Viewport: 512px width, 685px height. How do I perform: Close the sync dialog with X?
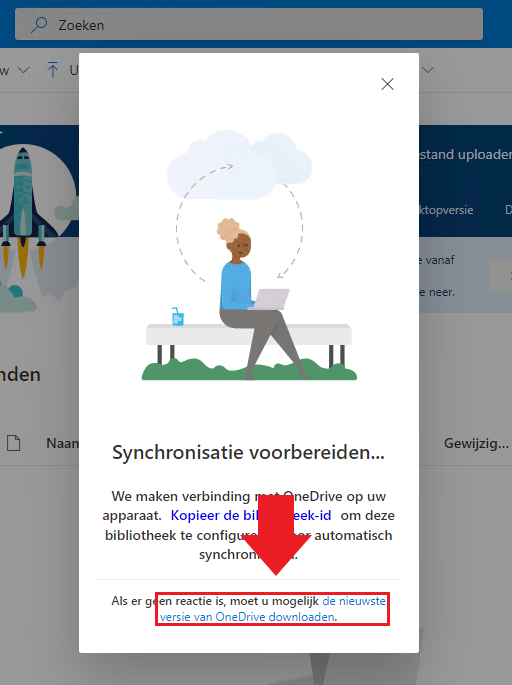pyautogui.click(x=387, y=84)
